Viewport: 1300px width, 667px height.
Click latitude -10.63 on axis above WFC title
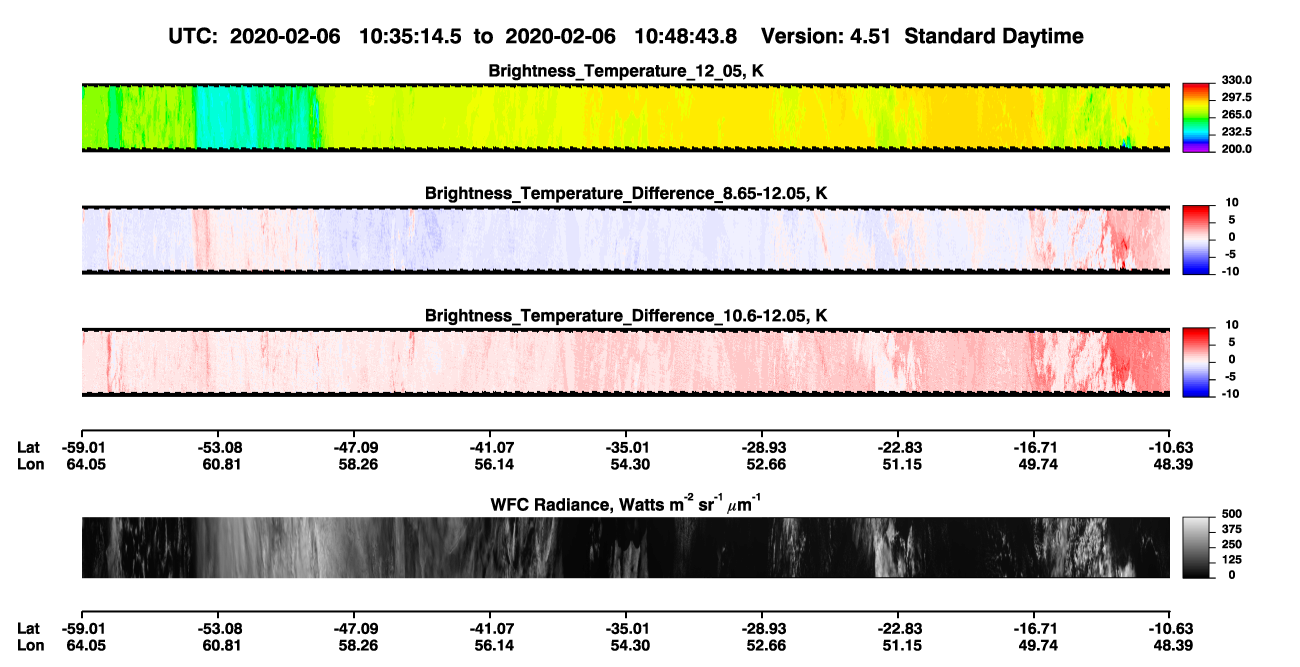(x=1170, y=447)
